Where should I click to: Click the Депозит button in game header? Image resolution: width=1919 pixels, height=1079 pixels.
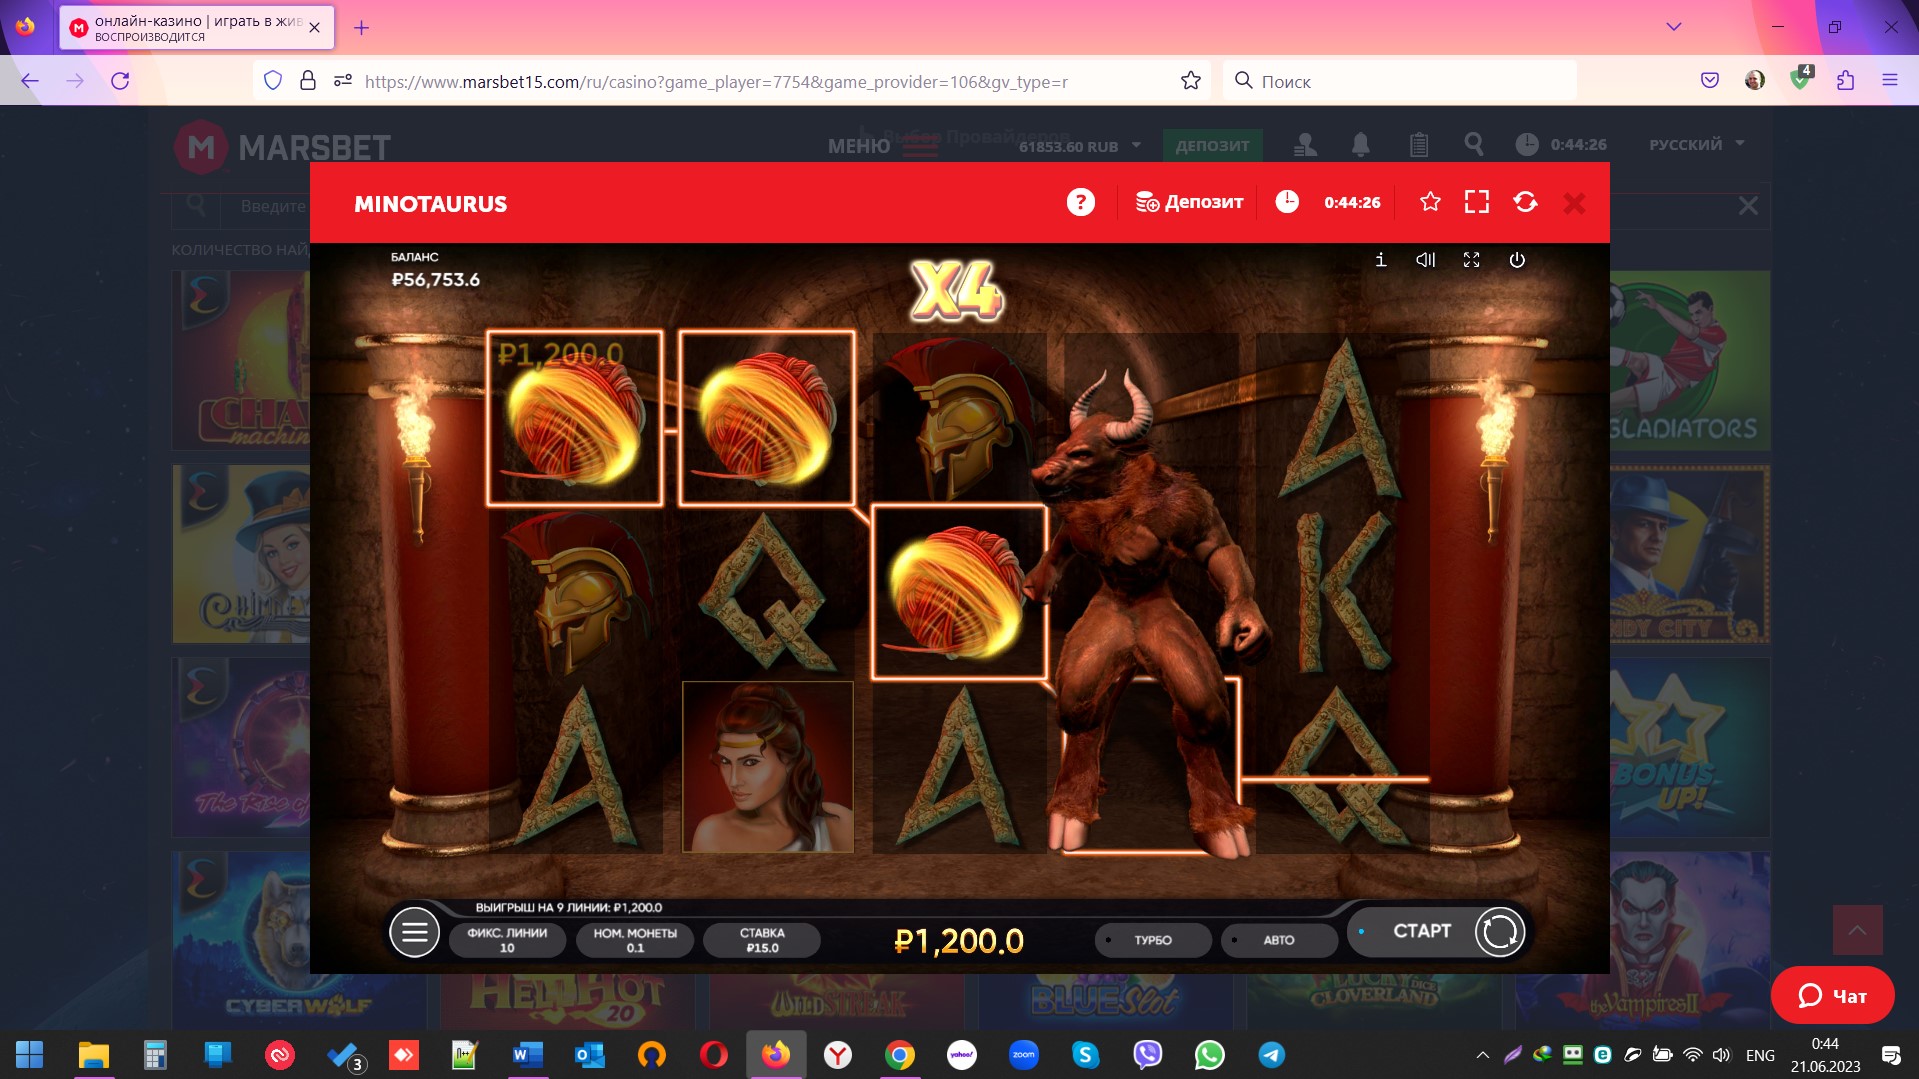(1189, 203)
